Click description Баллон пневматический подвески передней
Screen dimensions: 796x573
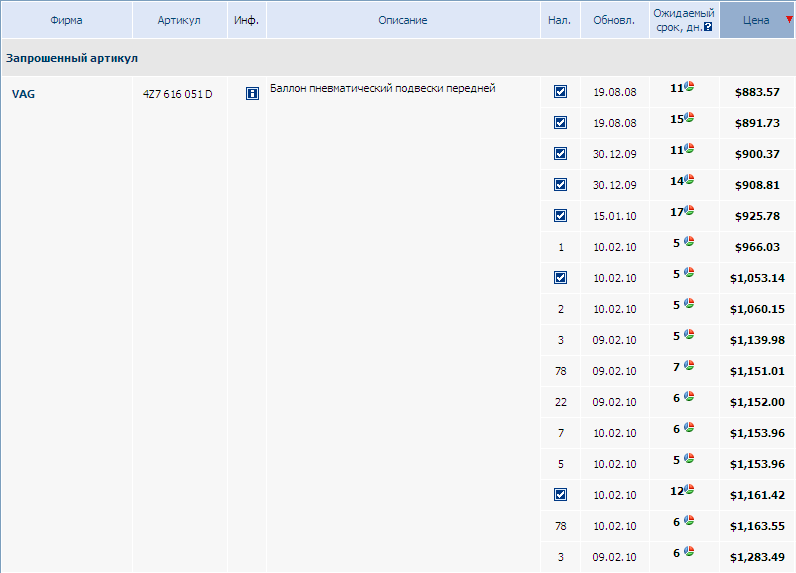383,88
